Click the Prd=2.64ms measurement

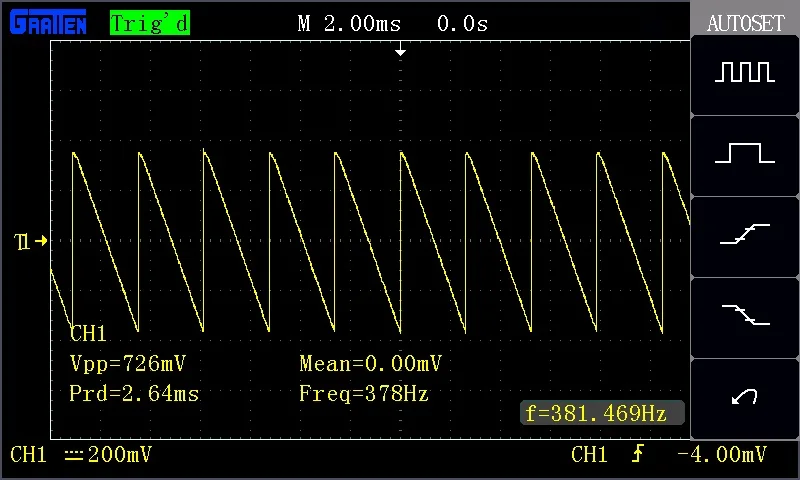coord(134,393)
